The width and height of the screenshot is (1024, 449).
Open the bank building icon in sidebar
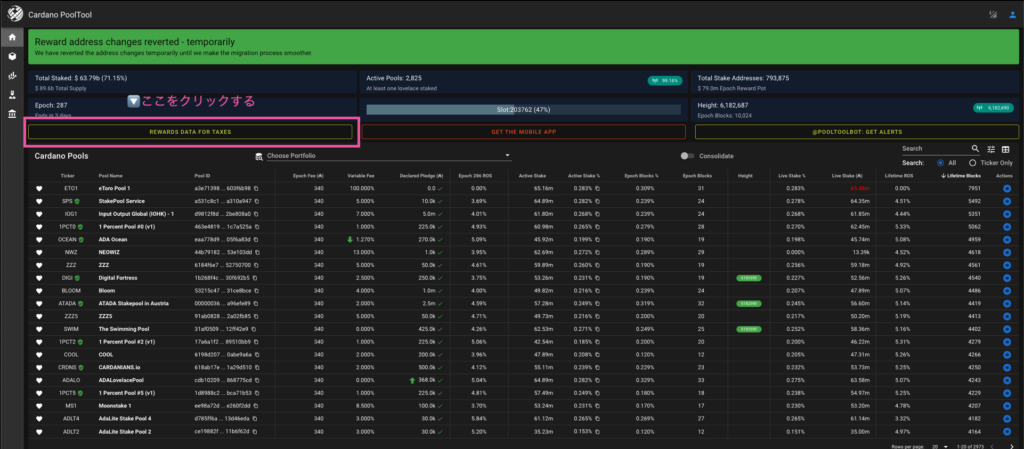click(12, 114)
